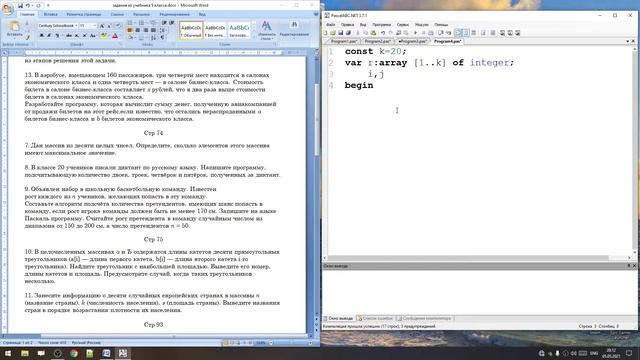Click the Save file icon in PascalABC toolbar

click(x=340, y=33)
